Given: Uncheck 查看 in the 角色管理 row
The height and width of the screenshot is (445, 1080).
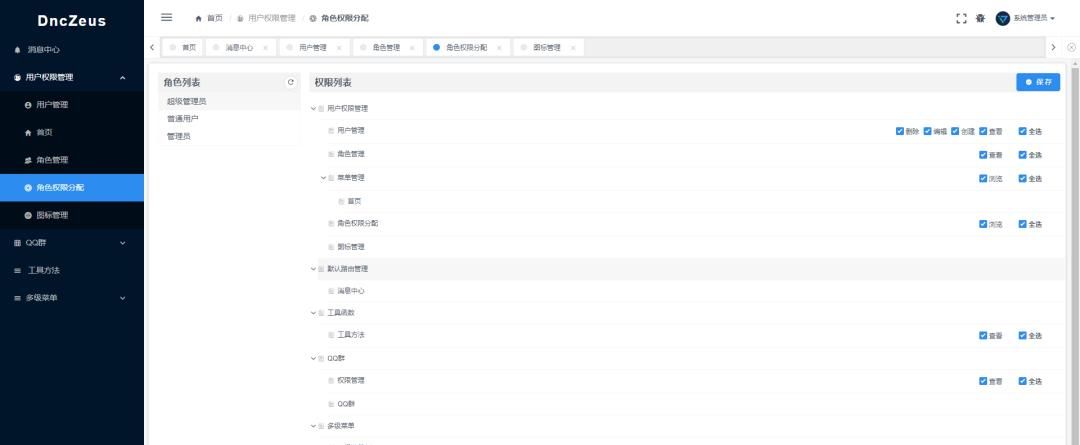Looking at the screenshot, I should [983, 155].
